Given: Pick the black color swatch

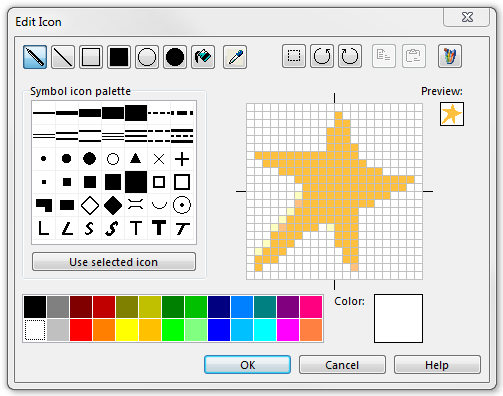Looking at the screenshot, I should pyautogui.click(x=35, y=307).
